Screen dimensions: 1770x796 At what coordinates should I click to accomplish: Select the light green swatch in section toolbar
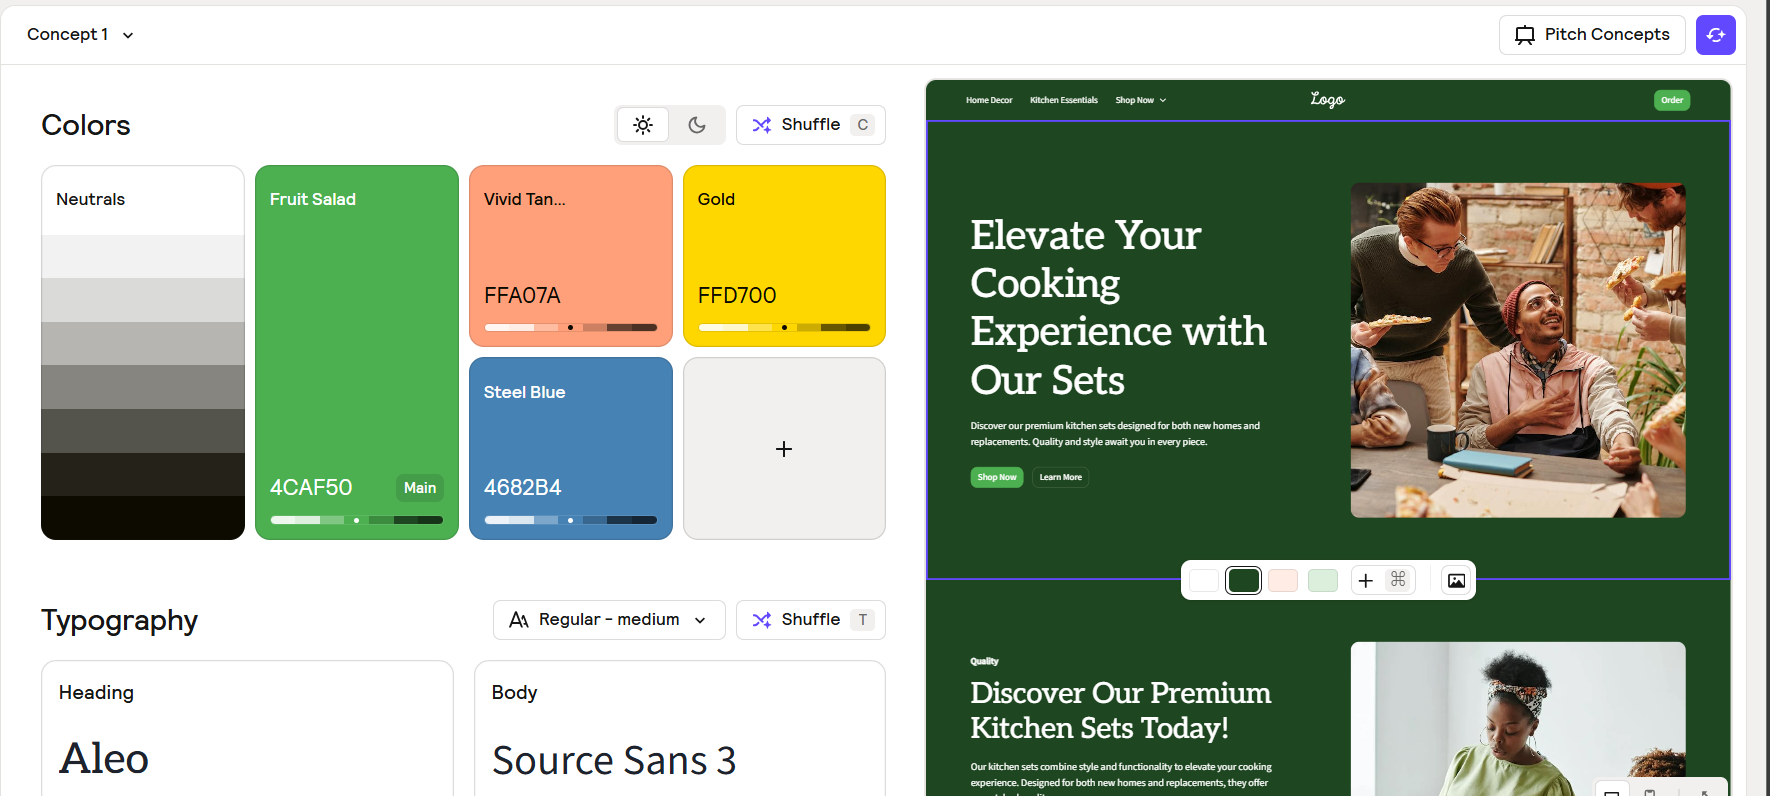pos(1323,580)
